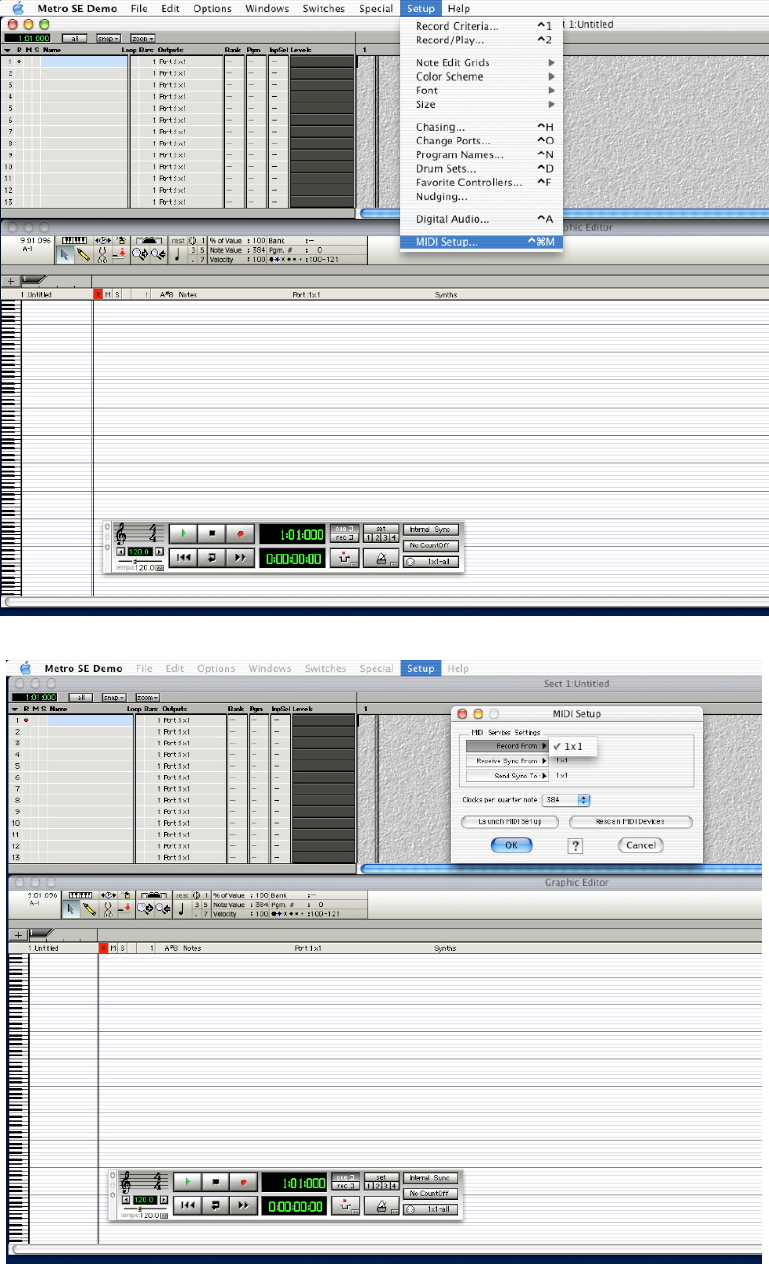
Task: Open the Windows menu in the enabled menu bar
Action: tap(268, 8)
